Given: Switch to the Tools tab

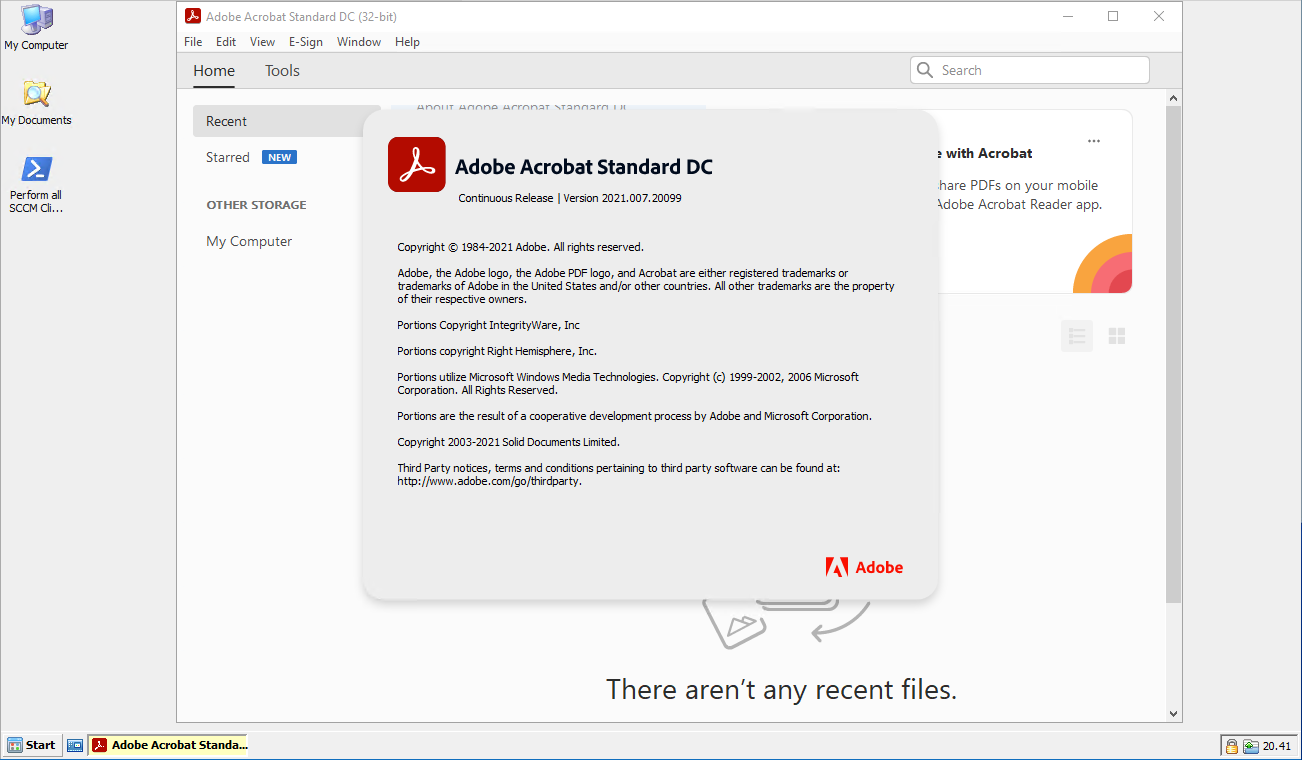Looking at the screenshot, I should click(282, 71).
